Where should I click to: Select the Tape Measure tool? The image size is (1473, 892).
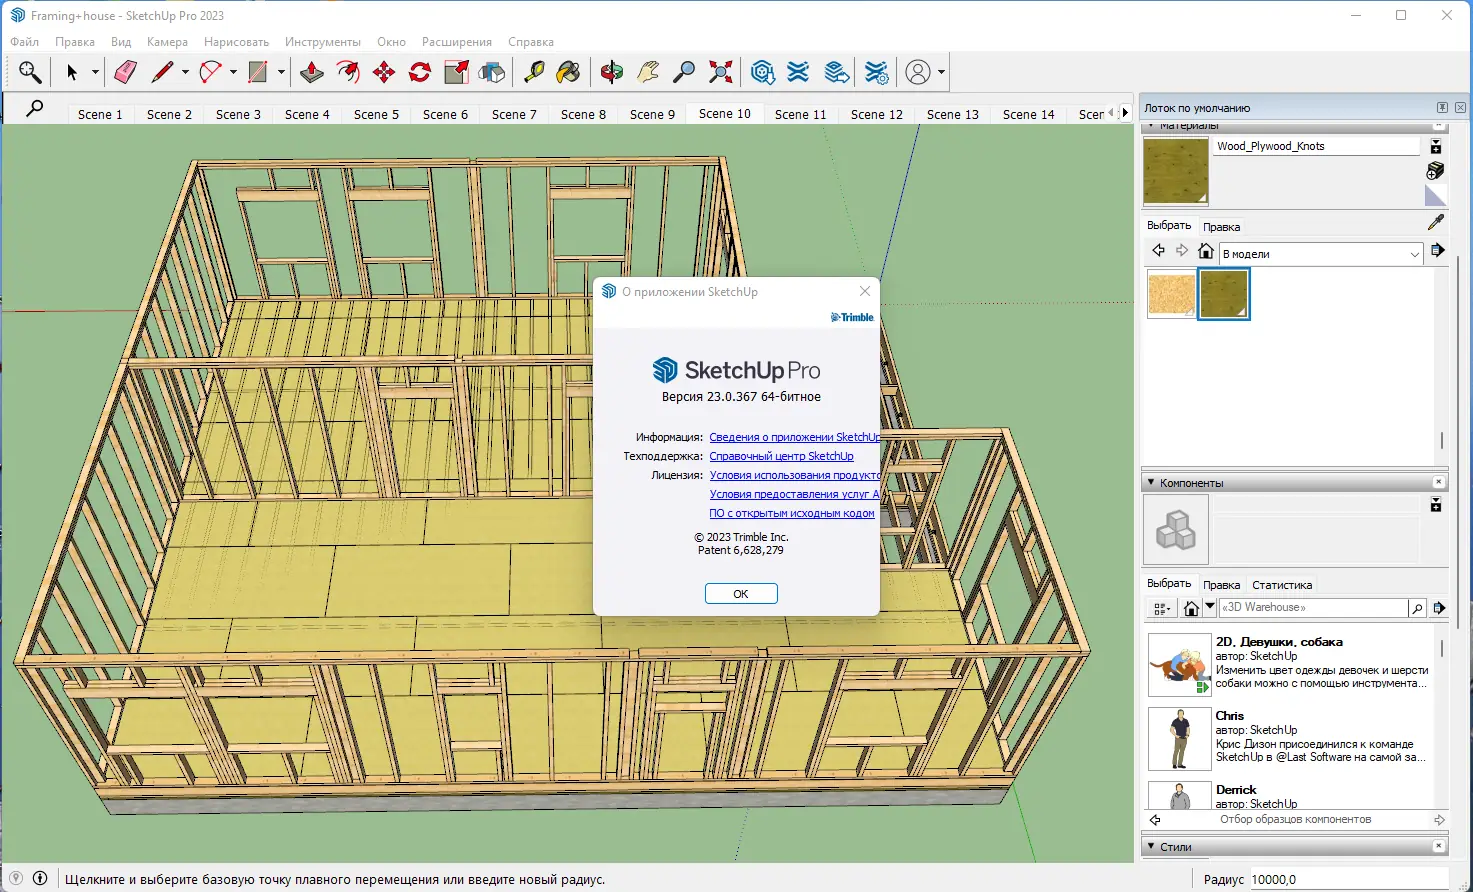(x=534, y=72)
